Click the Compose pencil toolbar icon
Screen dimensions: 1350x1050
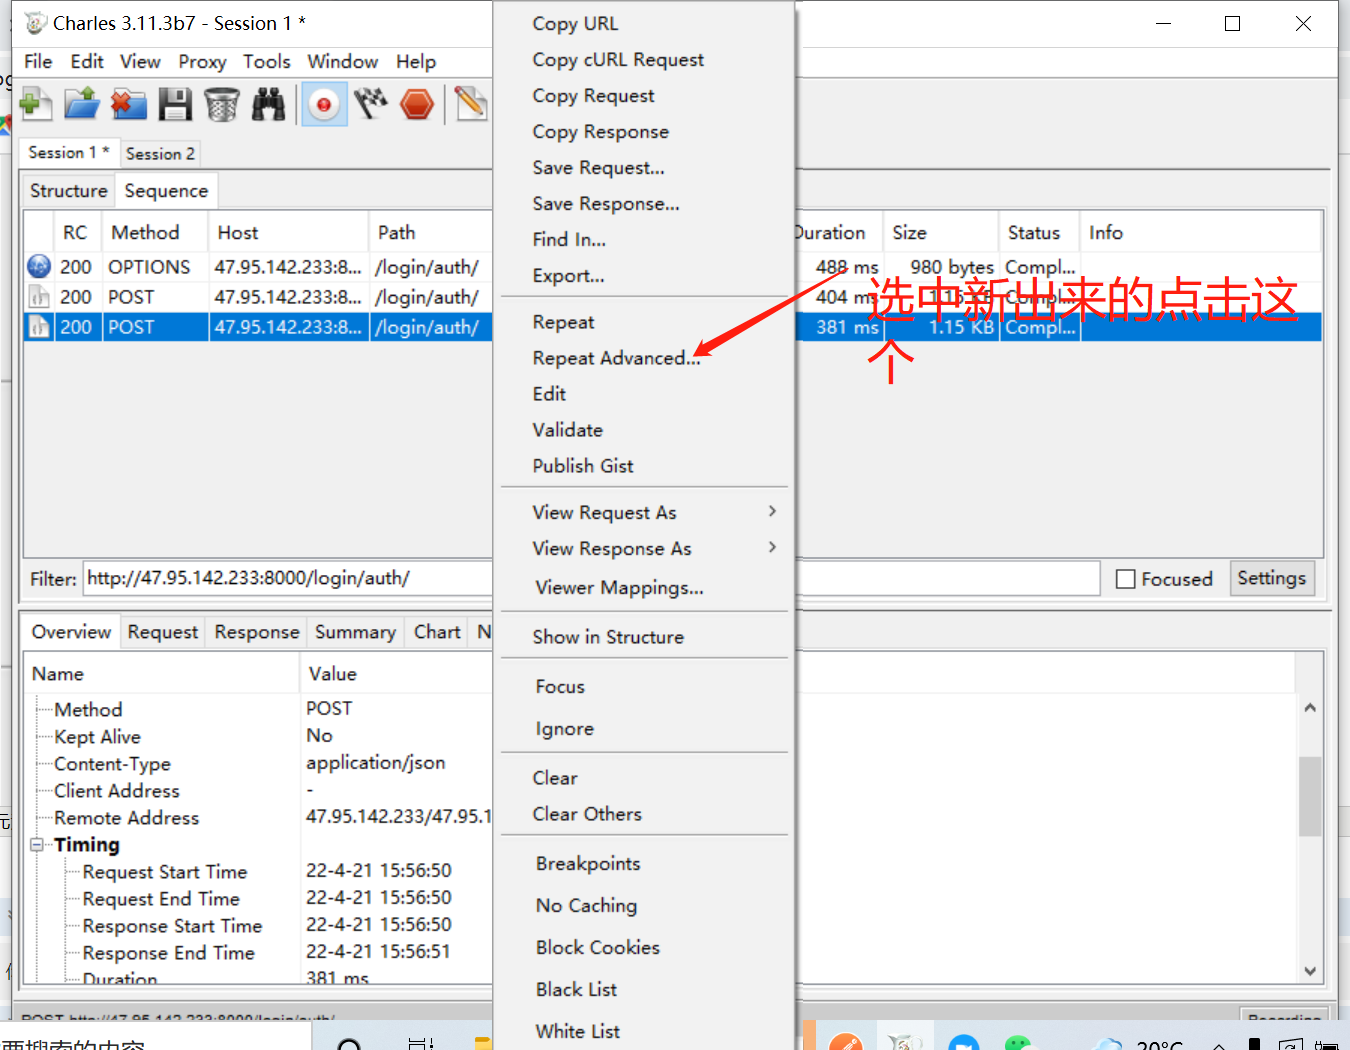pyautogui.click(x=470, y=104)
